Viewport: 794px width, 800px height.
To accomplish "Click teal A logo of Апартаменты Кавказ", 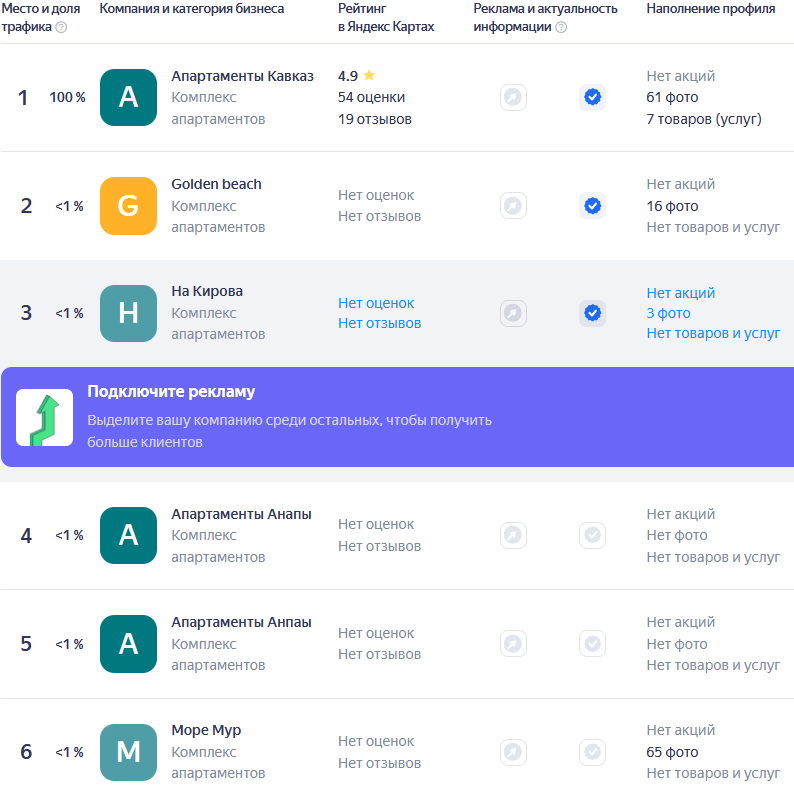I will click(x=128, y=97).
